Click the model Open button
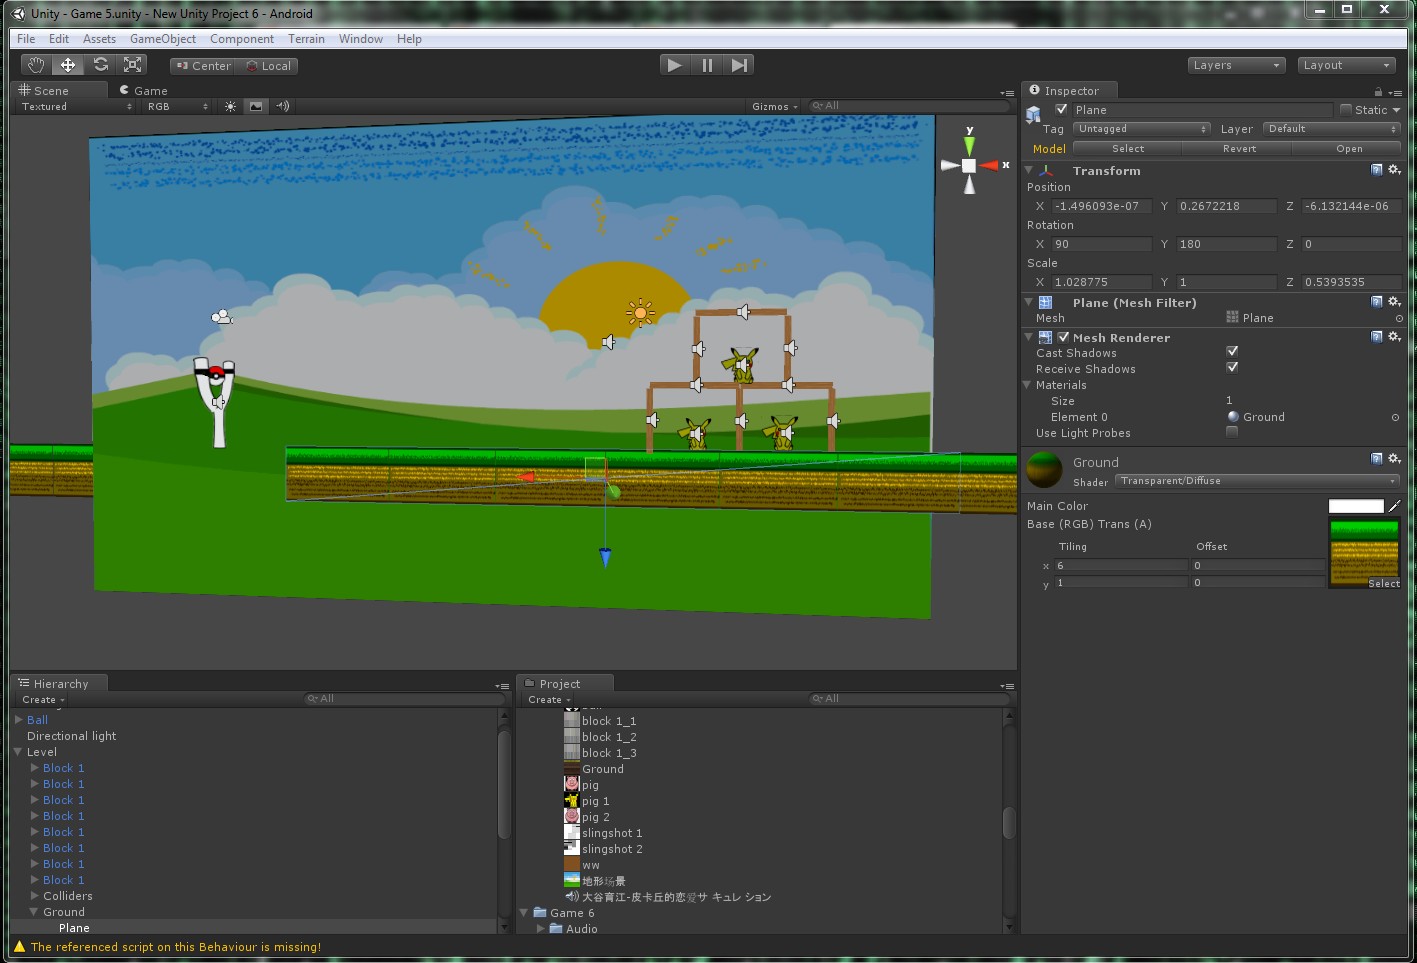The width and height of the screenshot is (1417, 963). pyautogui.click(x=1349, y=149)
